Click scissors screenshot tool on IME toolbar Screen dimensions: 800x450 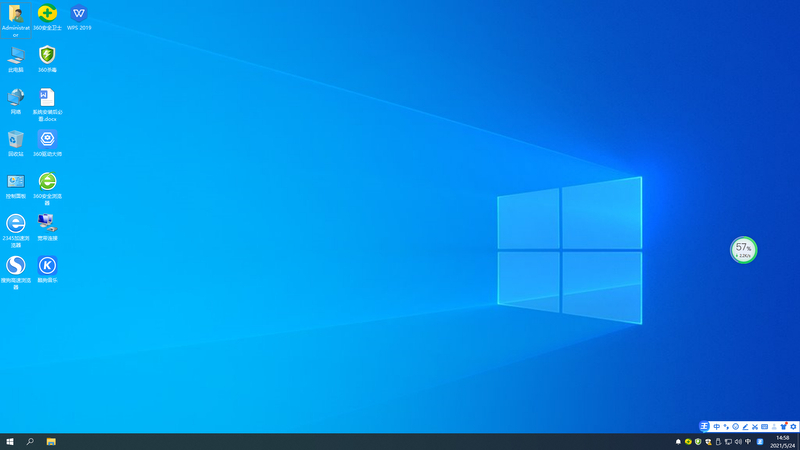(x=755, y=427)
